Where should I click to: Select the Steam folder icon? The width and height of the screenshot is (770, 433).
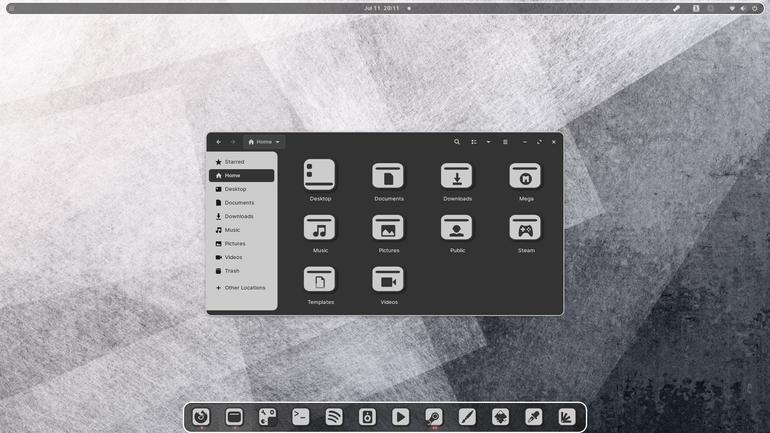(x=525, y=227)
